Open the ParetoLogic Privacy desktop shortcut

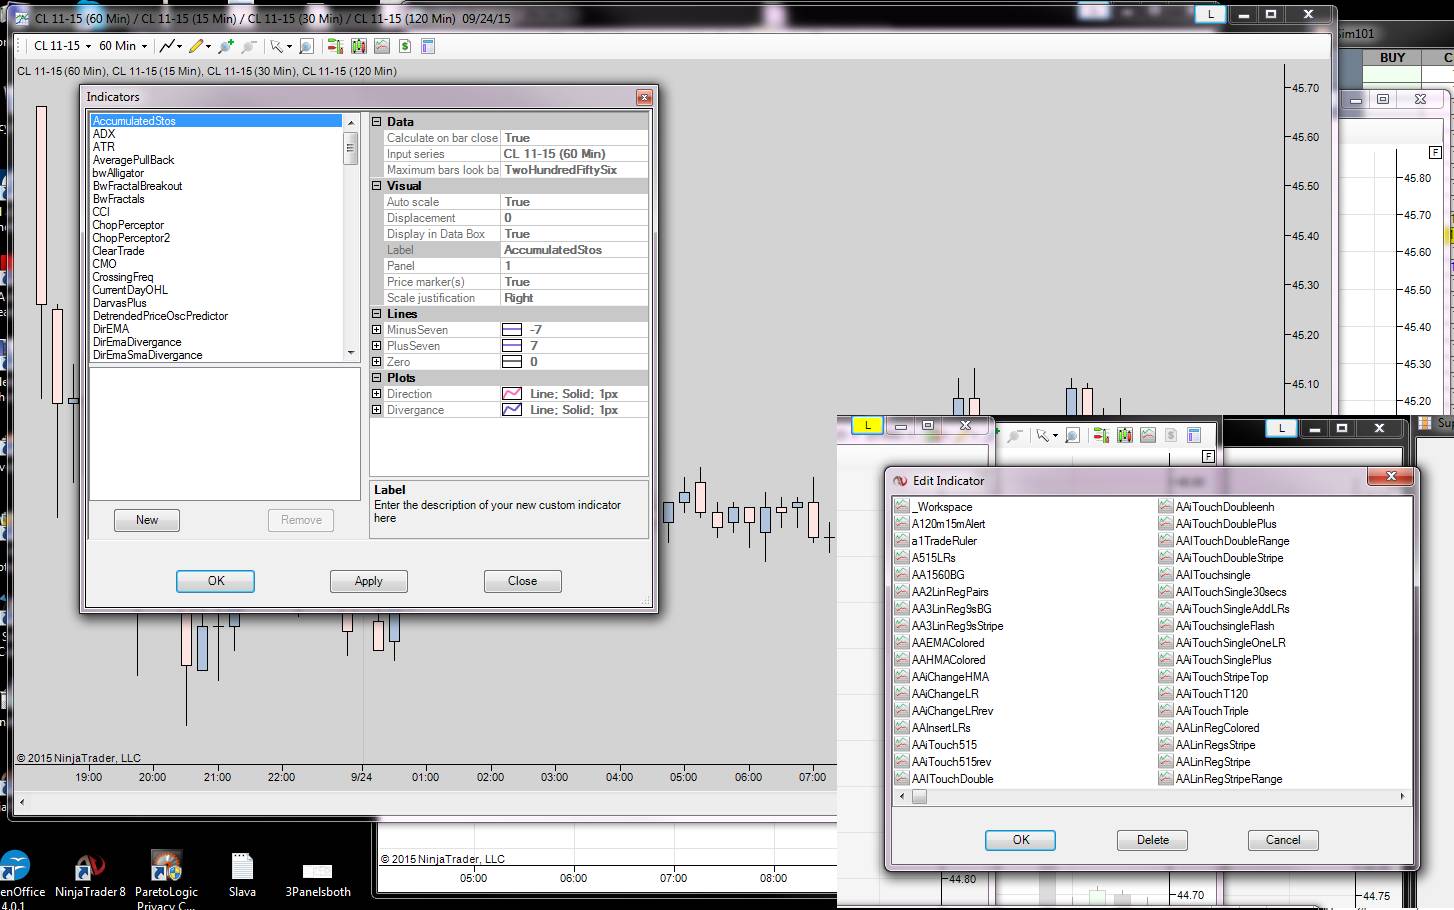(x=166, y=880)
